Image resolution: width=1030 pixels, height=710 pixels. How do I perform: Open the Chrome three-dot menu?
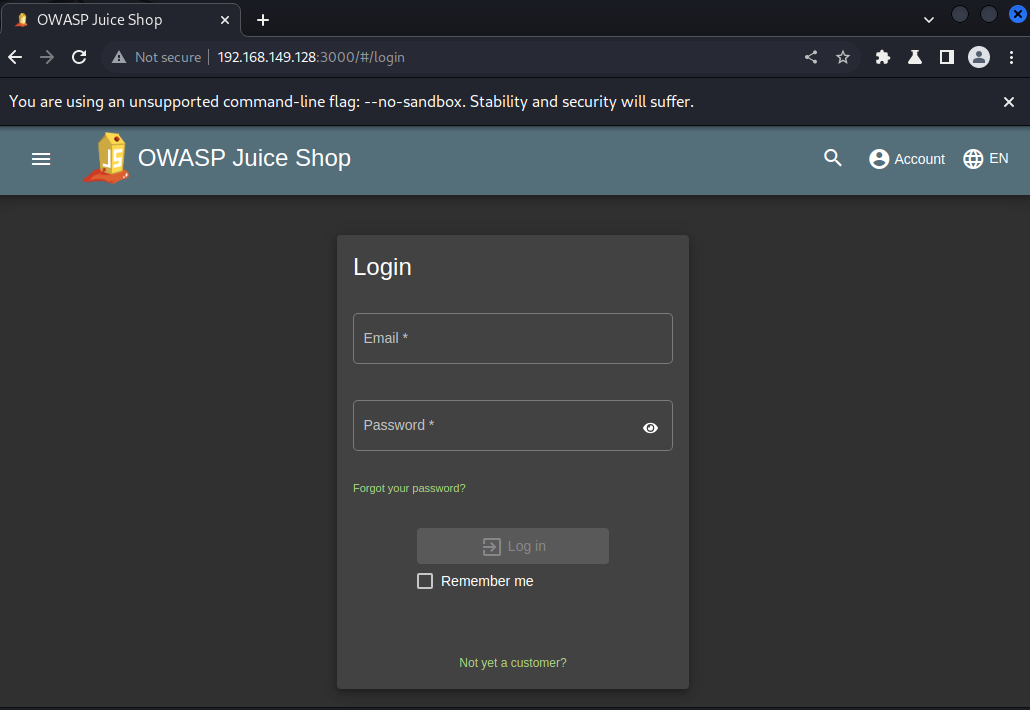point(1011,57)
